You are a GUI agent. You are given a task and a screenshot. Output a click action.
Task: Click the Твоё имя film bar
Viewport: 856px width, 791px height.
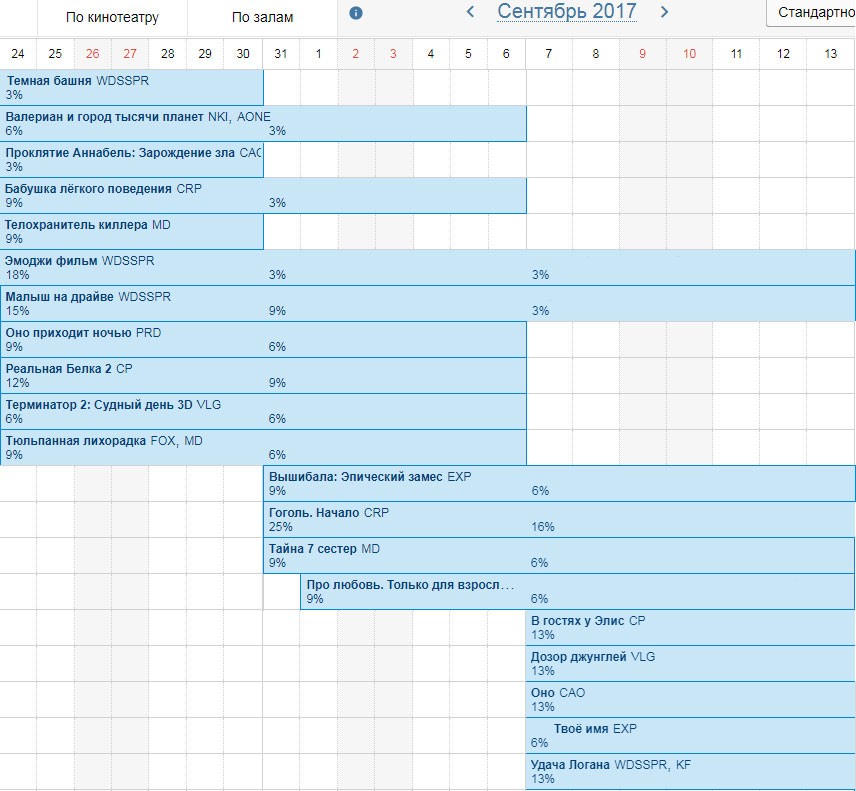pos(691,735)
